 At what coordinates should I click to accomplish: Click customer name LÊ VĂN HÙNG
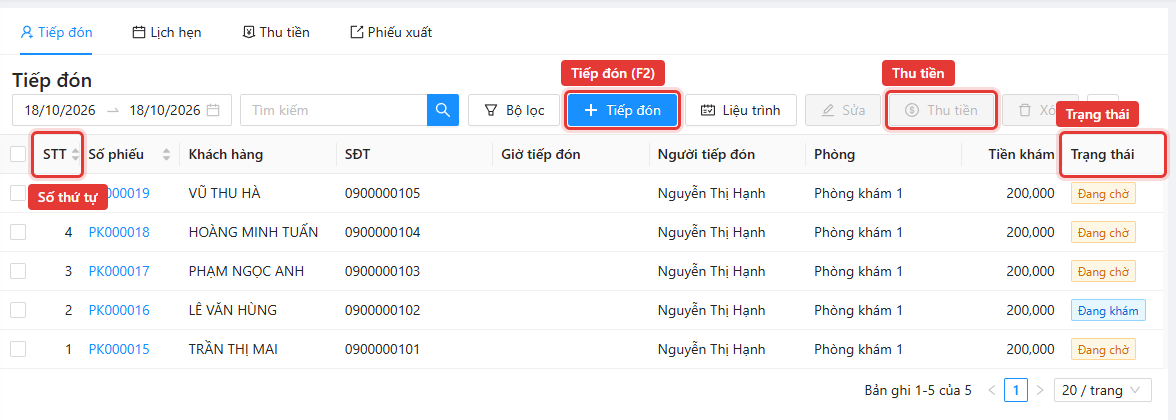coord(233,310)
